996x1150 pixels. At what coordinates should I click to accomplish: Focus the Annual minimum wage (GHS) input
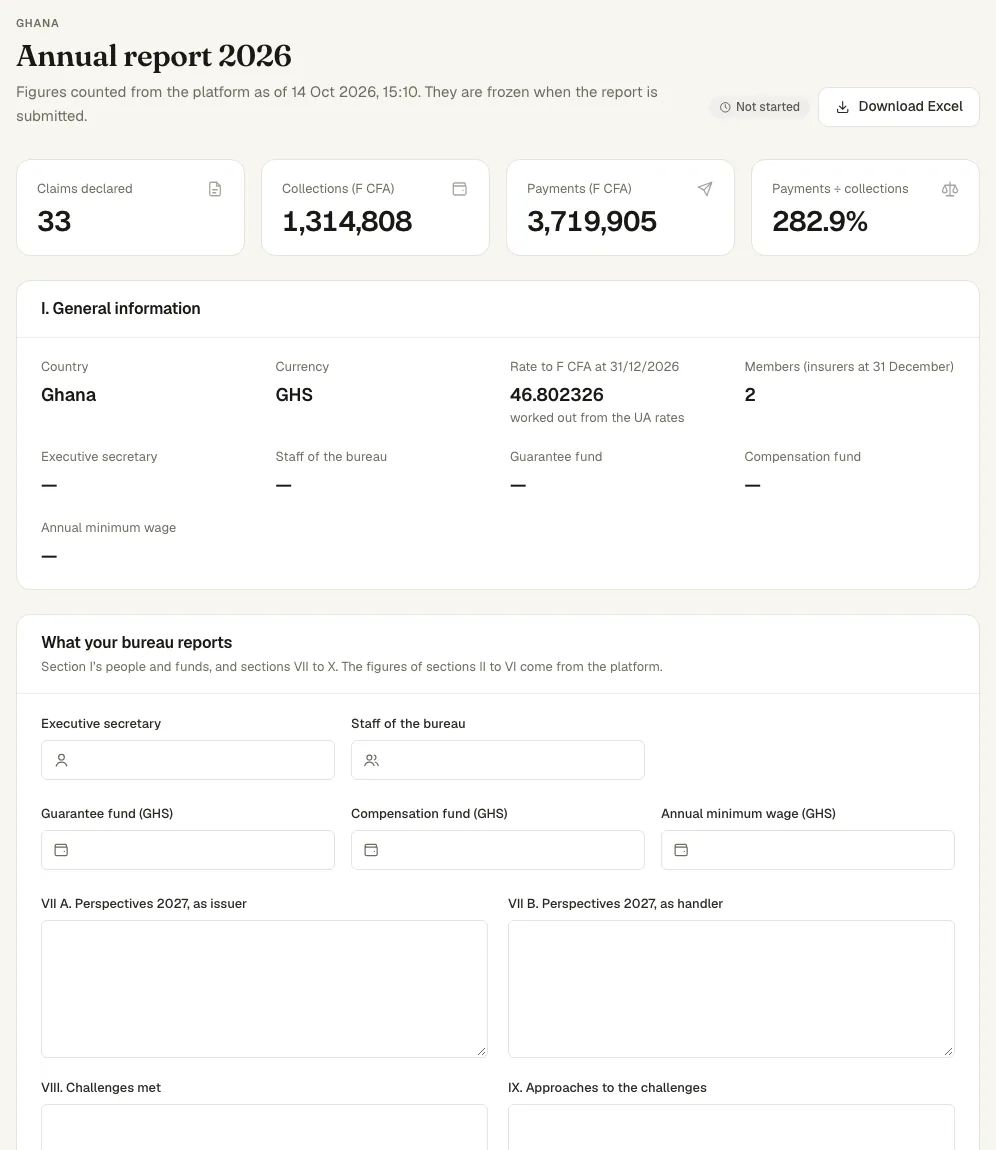click(x=808, y=850)
